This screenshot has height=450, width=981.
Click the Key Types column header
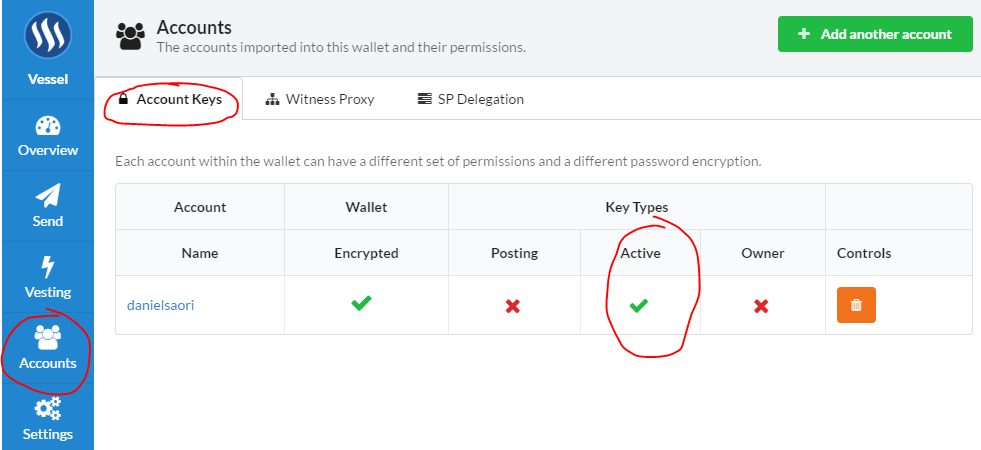[636, 207]
